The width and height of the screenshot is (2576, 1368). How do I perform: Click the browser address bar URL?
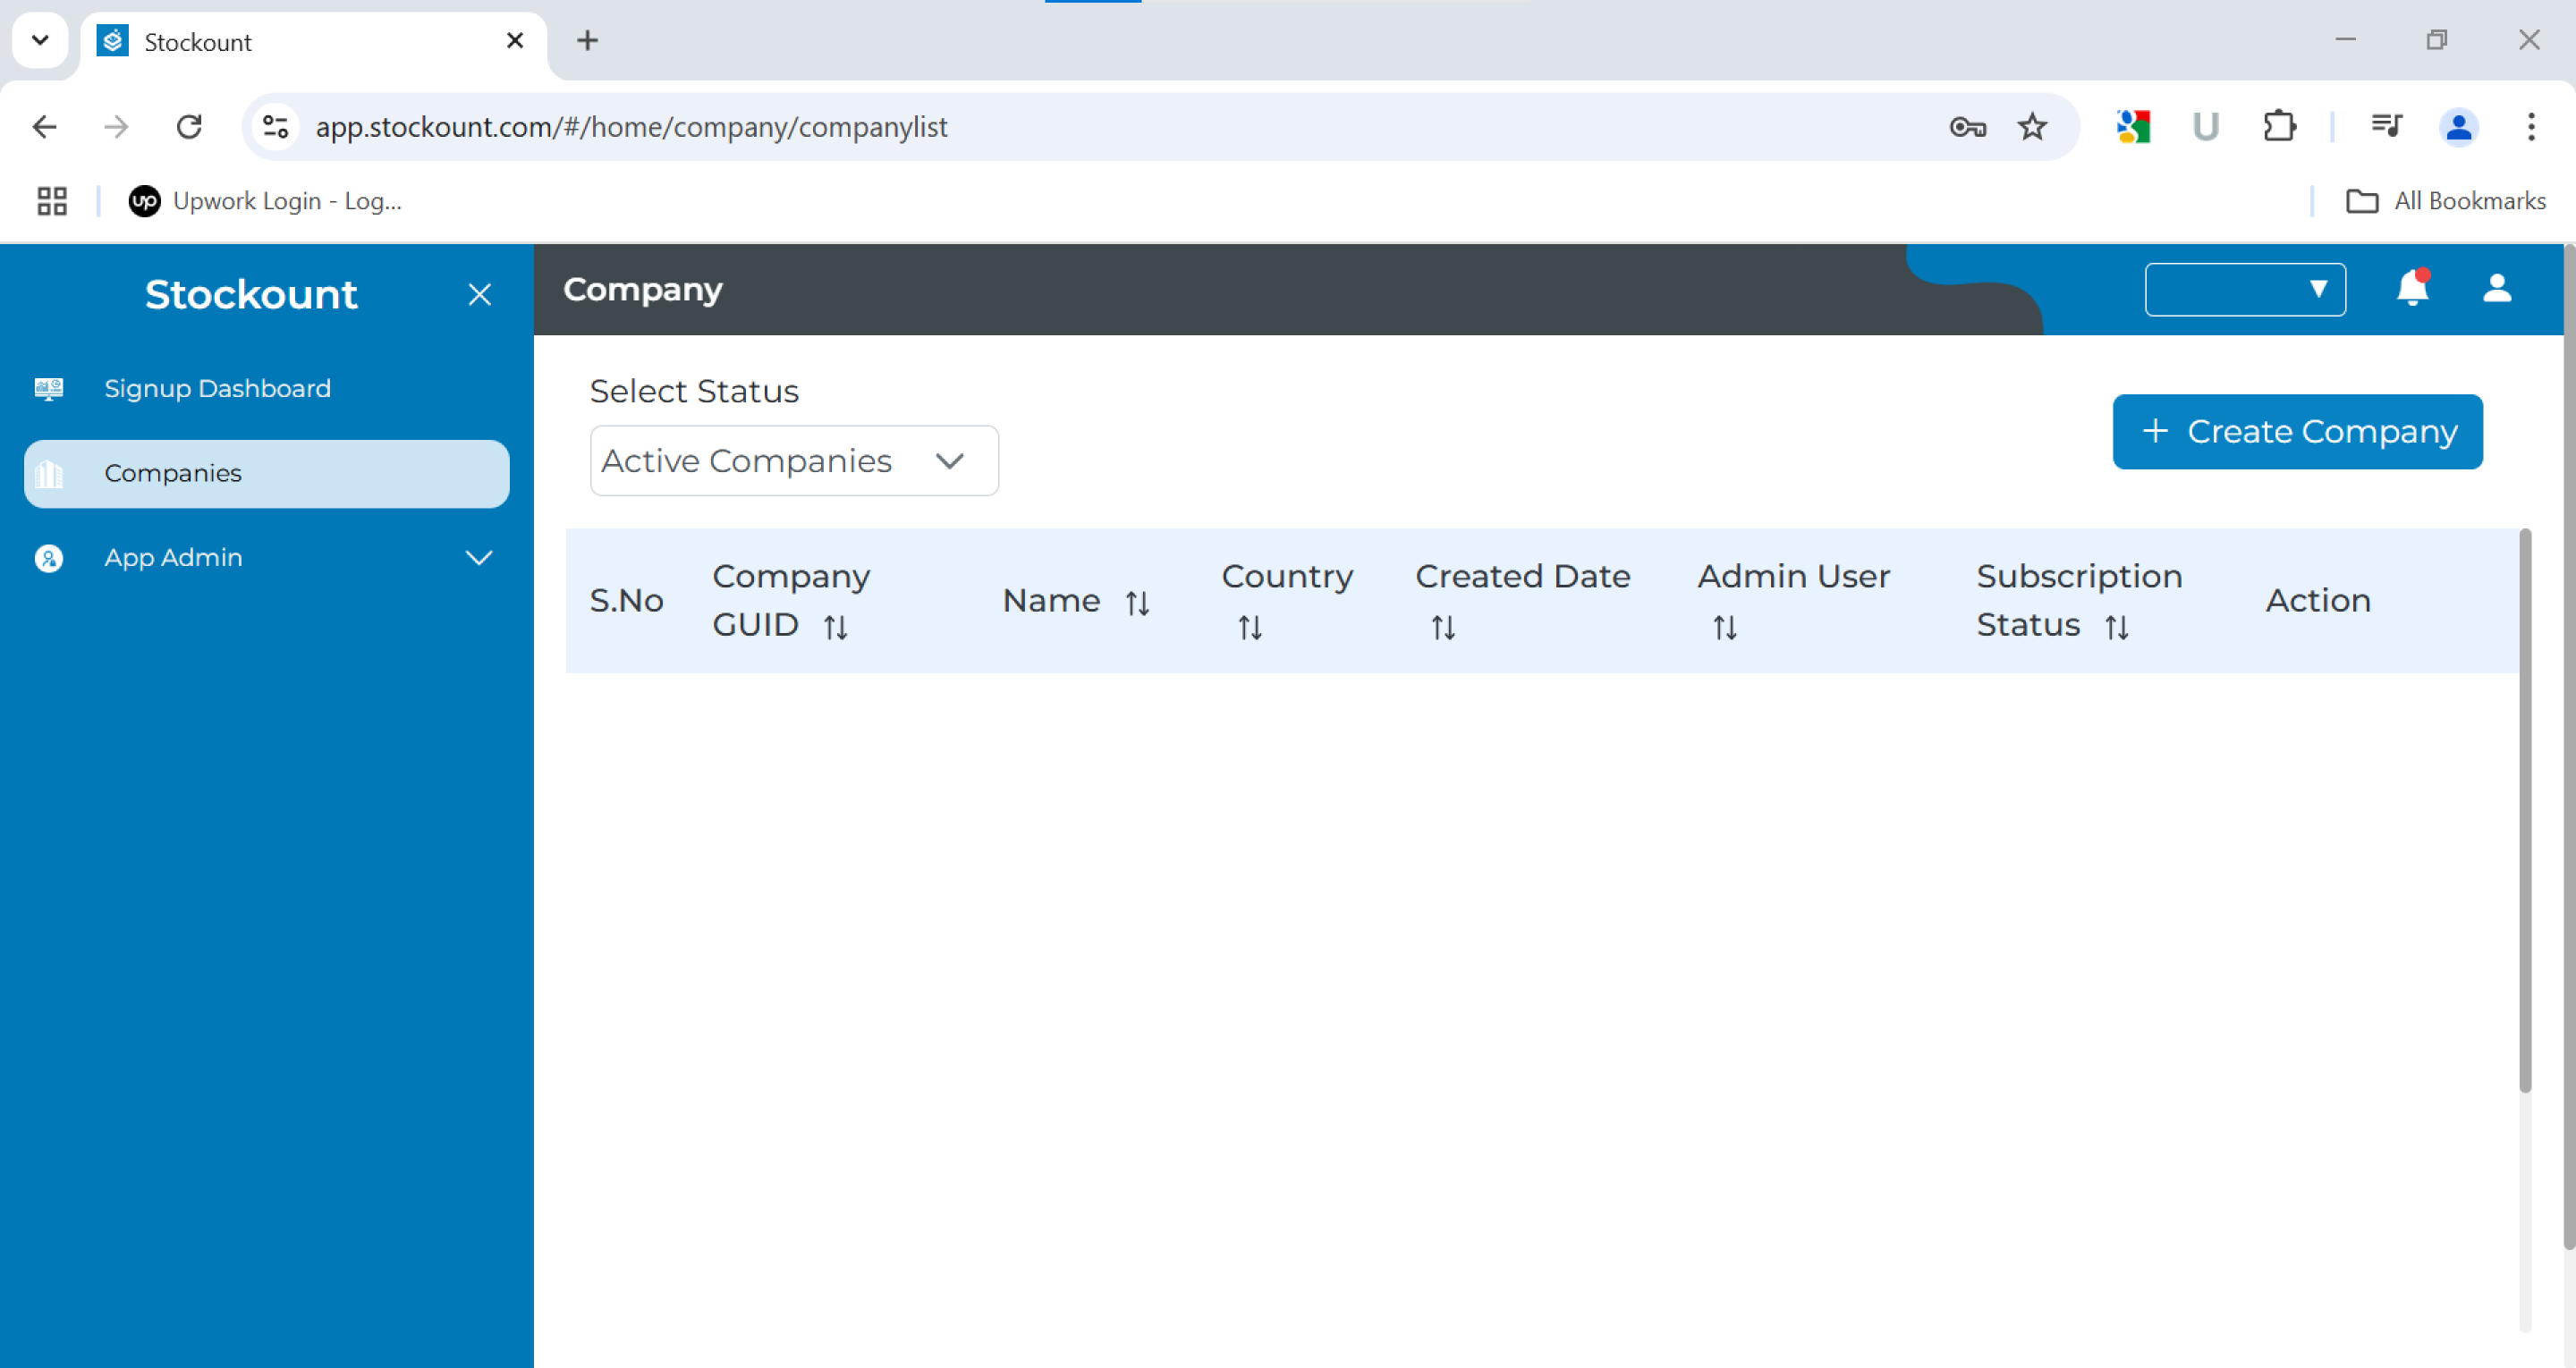coord(630,127)
